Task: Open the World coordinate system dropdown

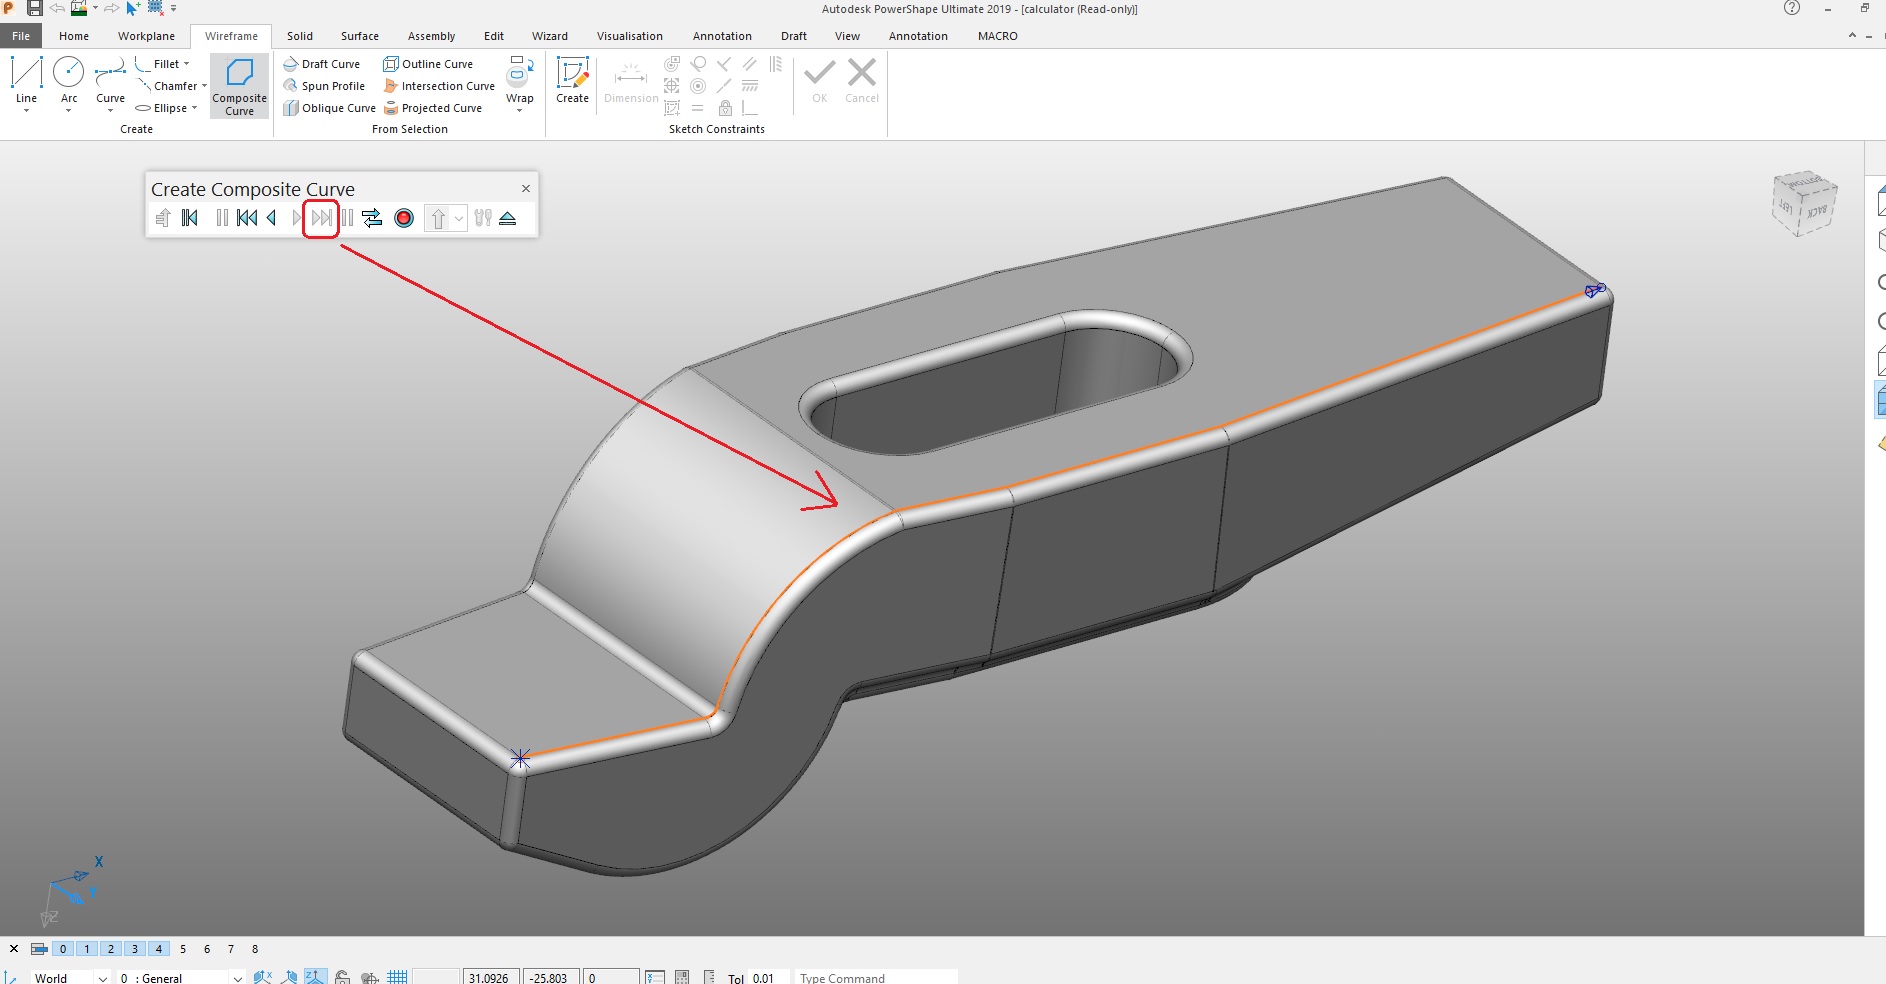Action: click(x=101, y=977)
